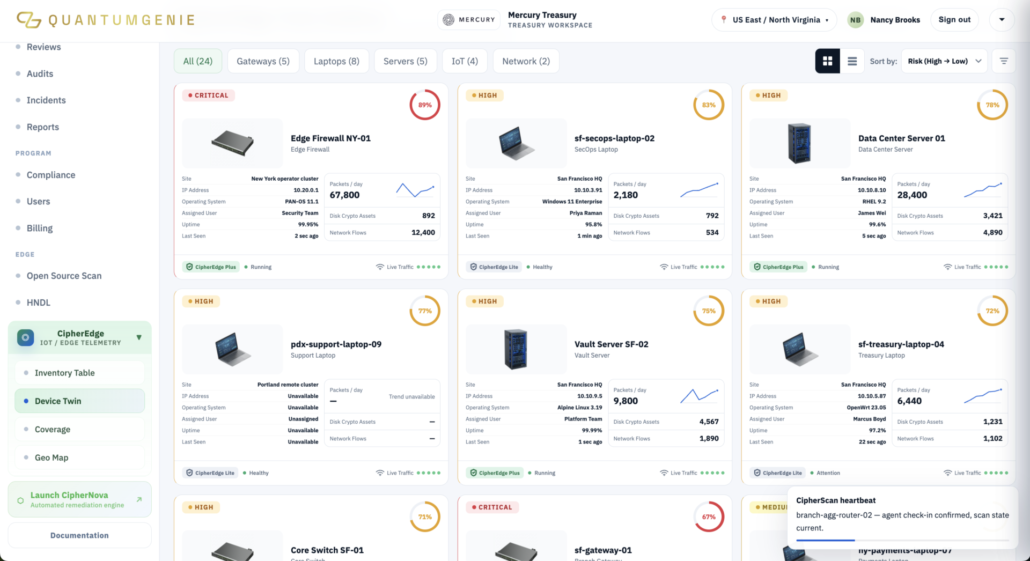Switch to list view

point(852,61)
